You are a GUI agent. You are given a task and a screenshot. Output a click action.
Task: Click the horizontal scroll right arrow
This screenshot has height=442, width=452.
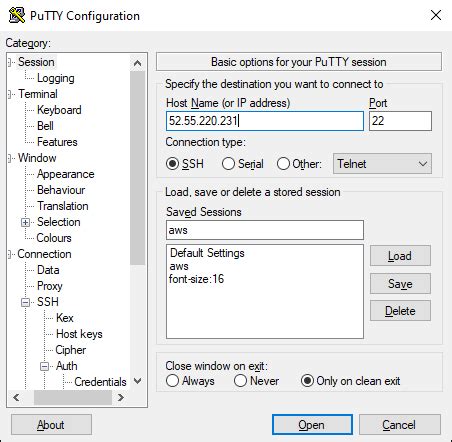pyautogui.click(x=121, y=397)
